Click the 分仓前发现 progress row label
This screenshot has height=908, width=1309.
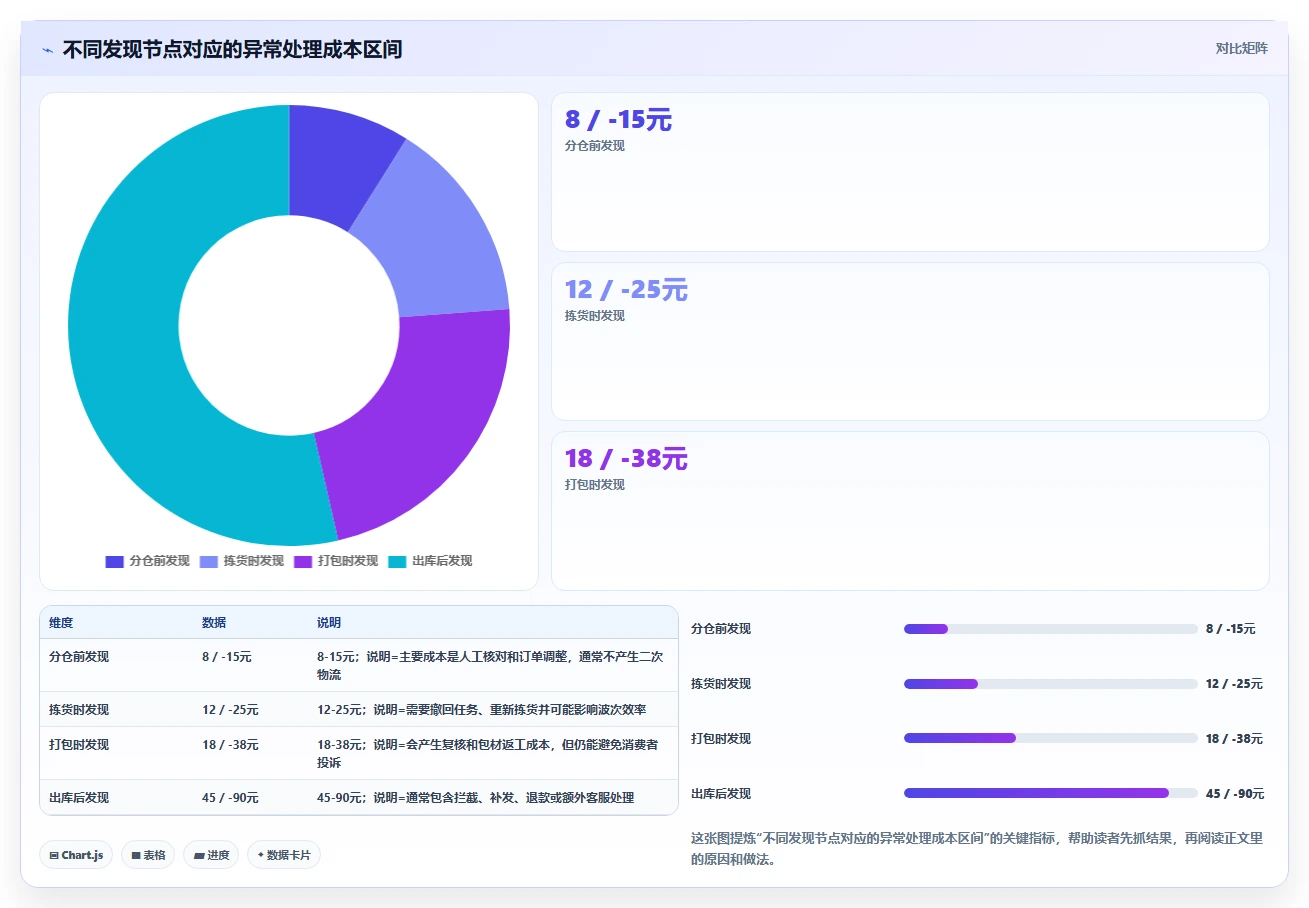[x=721, y=629]
